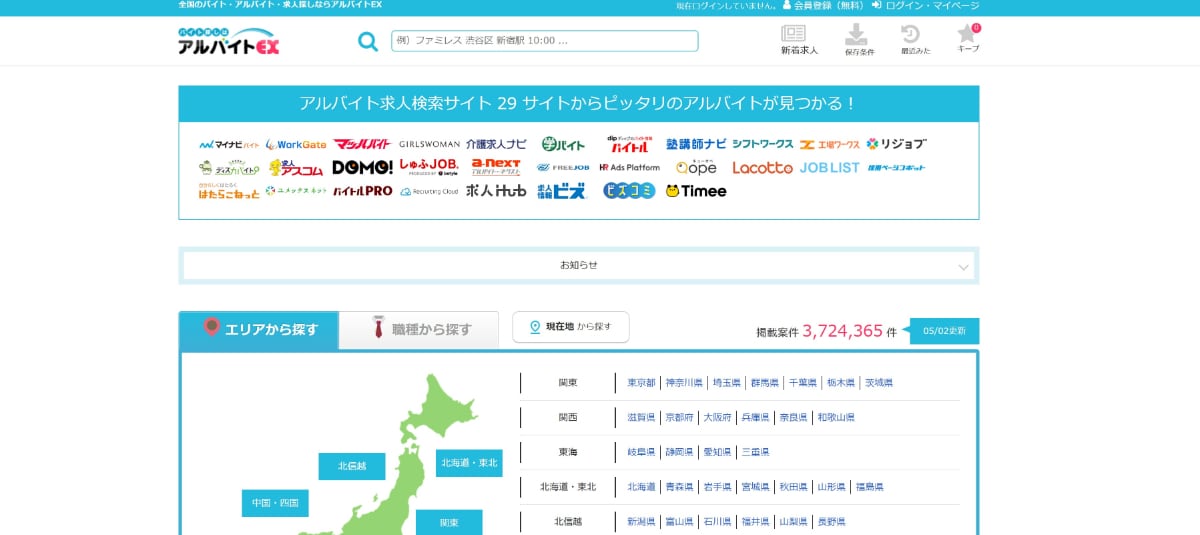Click the 介護求人ナビ logo
The width and height of the screenshot is (1200, 535).
click(x=496, y=144)
